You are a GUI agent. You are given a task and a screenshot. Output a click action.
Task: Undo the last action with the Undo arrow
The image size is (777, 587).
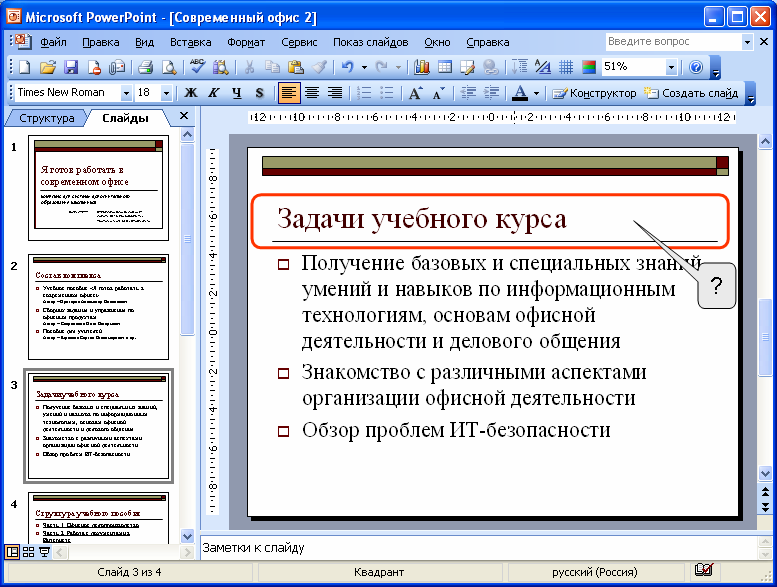(x=348, y=67)
